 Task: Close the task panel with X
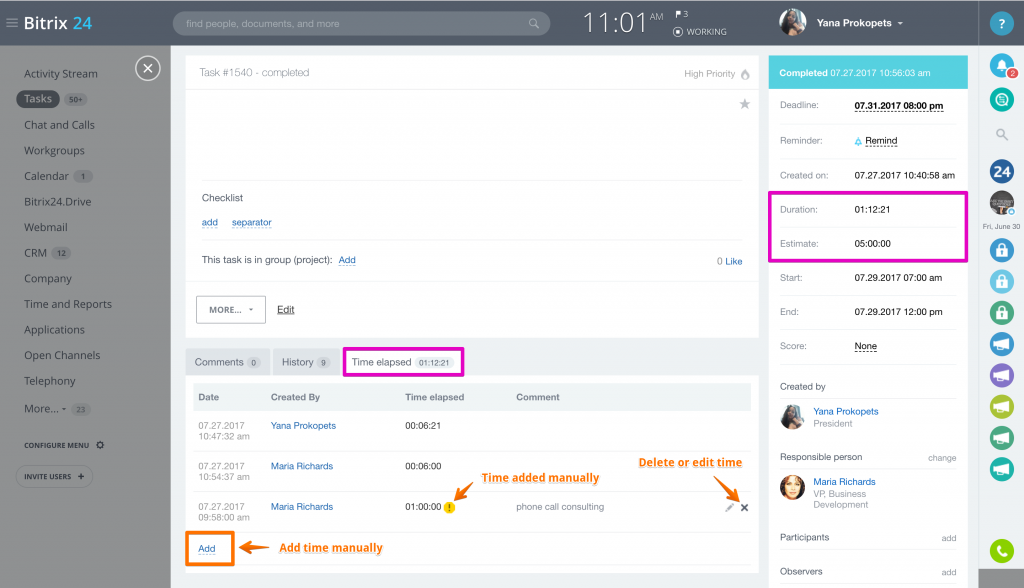[148, 68]
